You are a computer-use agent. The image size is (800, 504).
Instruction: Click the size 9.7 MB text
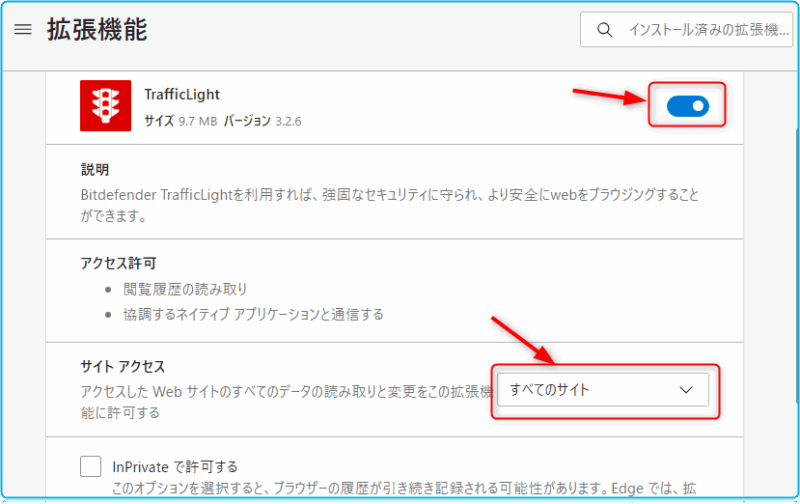point(181,121)
